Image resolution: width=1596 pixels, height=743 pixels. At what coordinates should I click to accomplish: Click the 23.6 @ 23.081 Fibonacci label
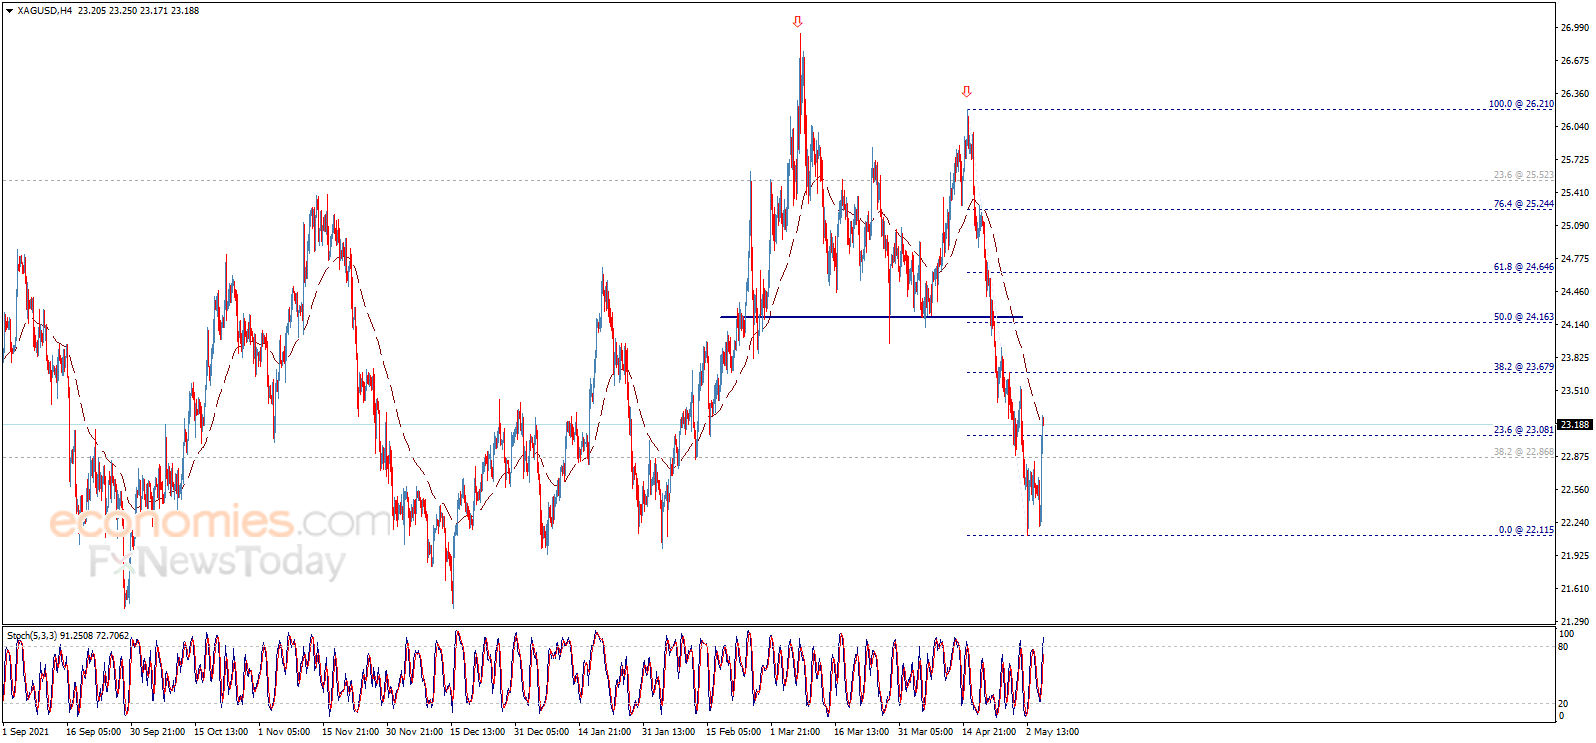click(1523, 430)
